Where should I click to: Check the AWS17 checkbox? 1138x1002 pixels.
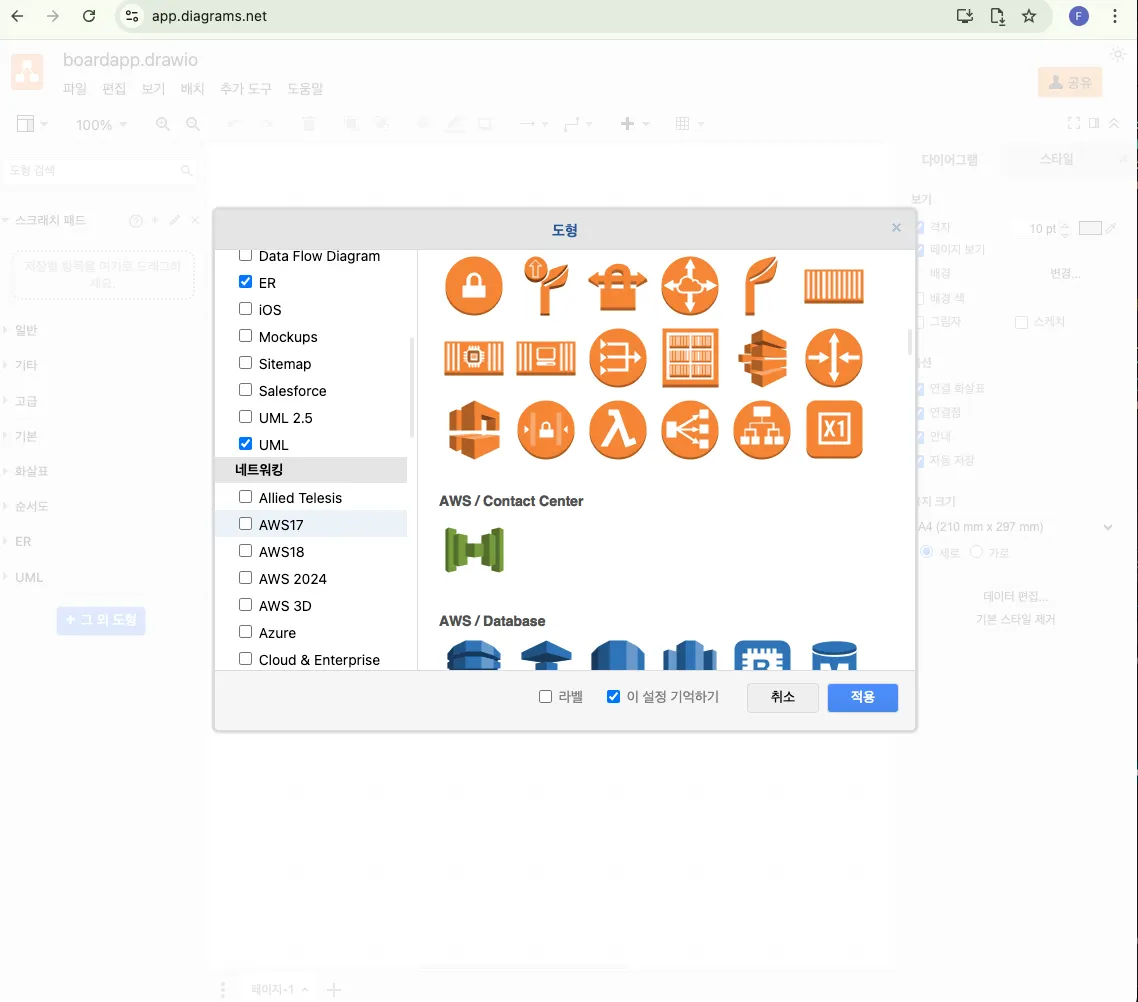tap(245, 523)
